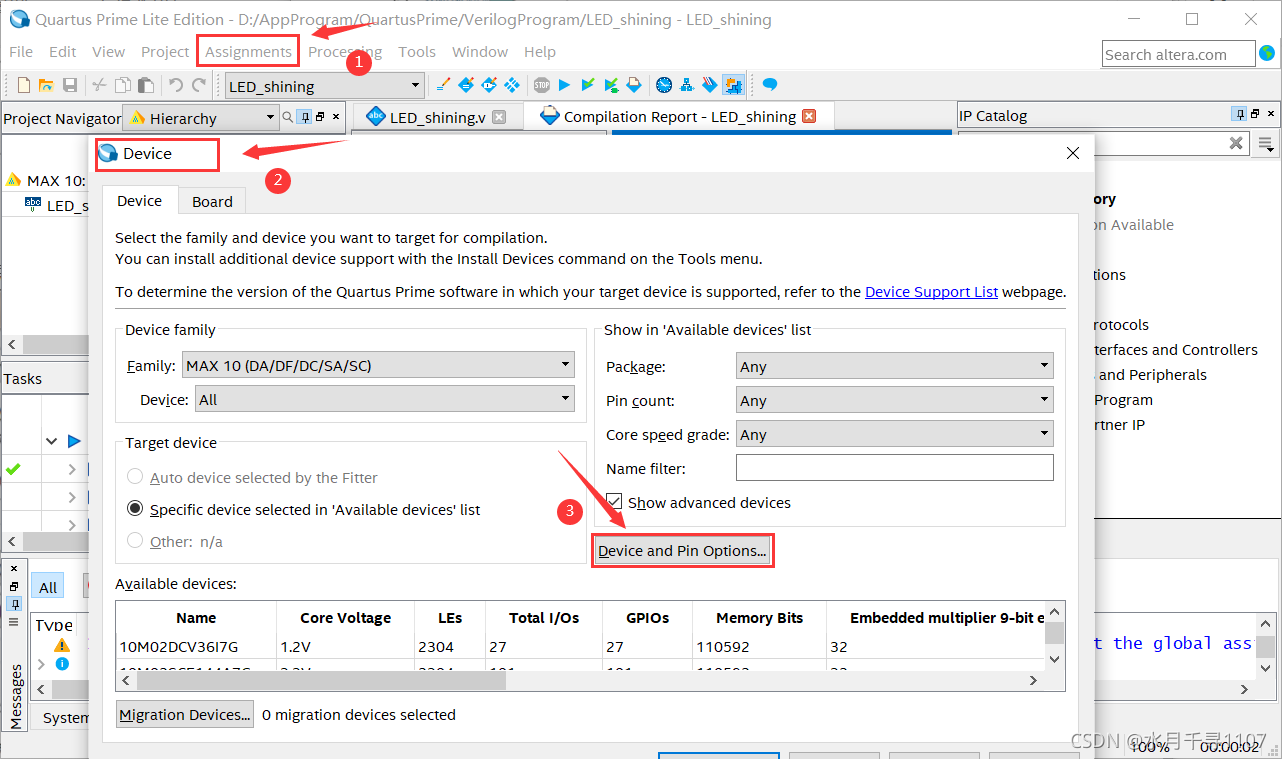Float the Messages panel using the window icon
1282x759 pixels.
coord(13,586)
